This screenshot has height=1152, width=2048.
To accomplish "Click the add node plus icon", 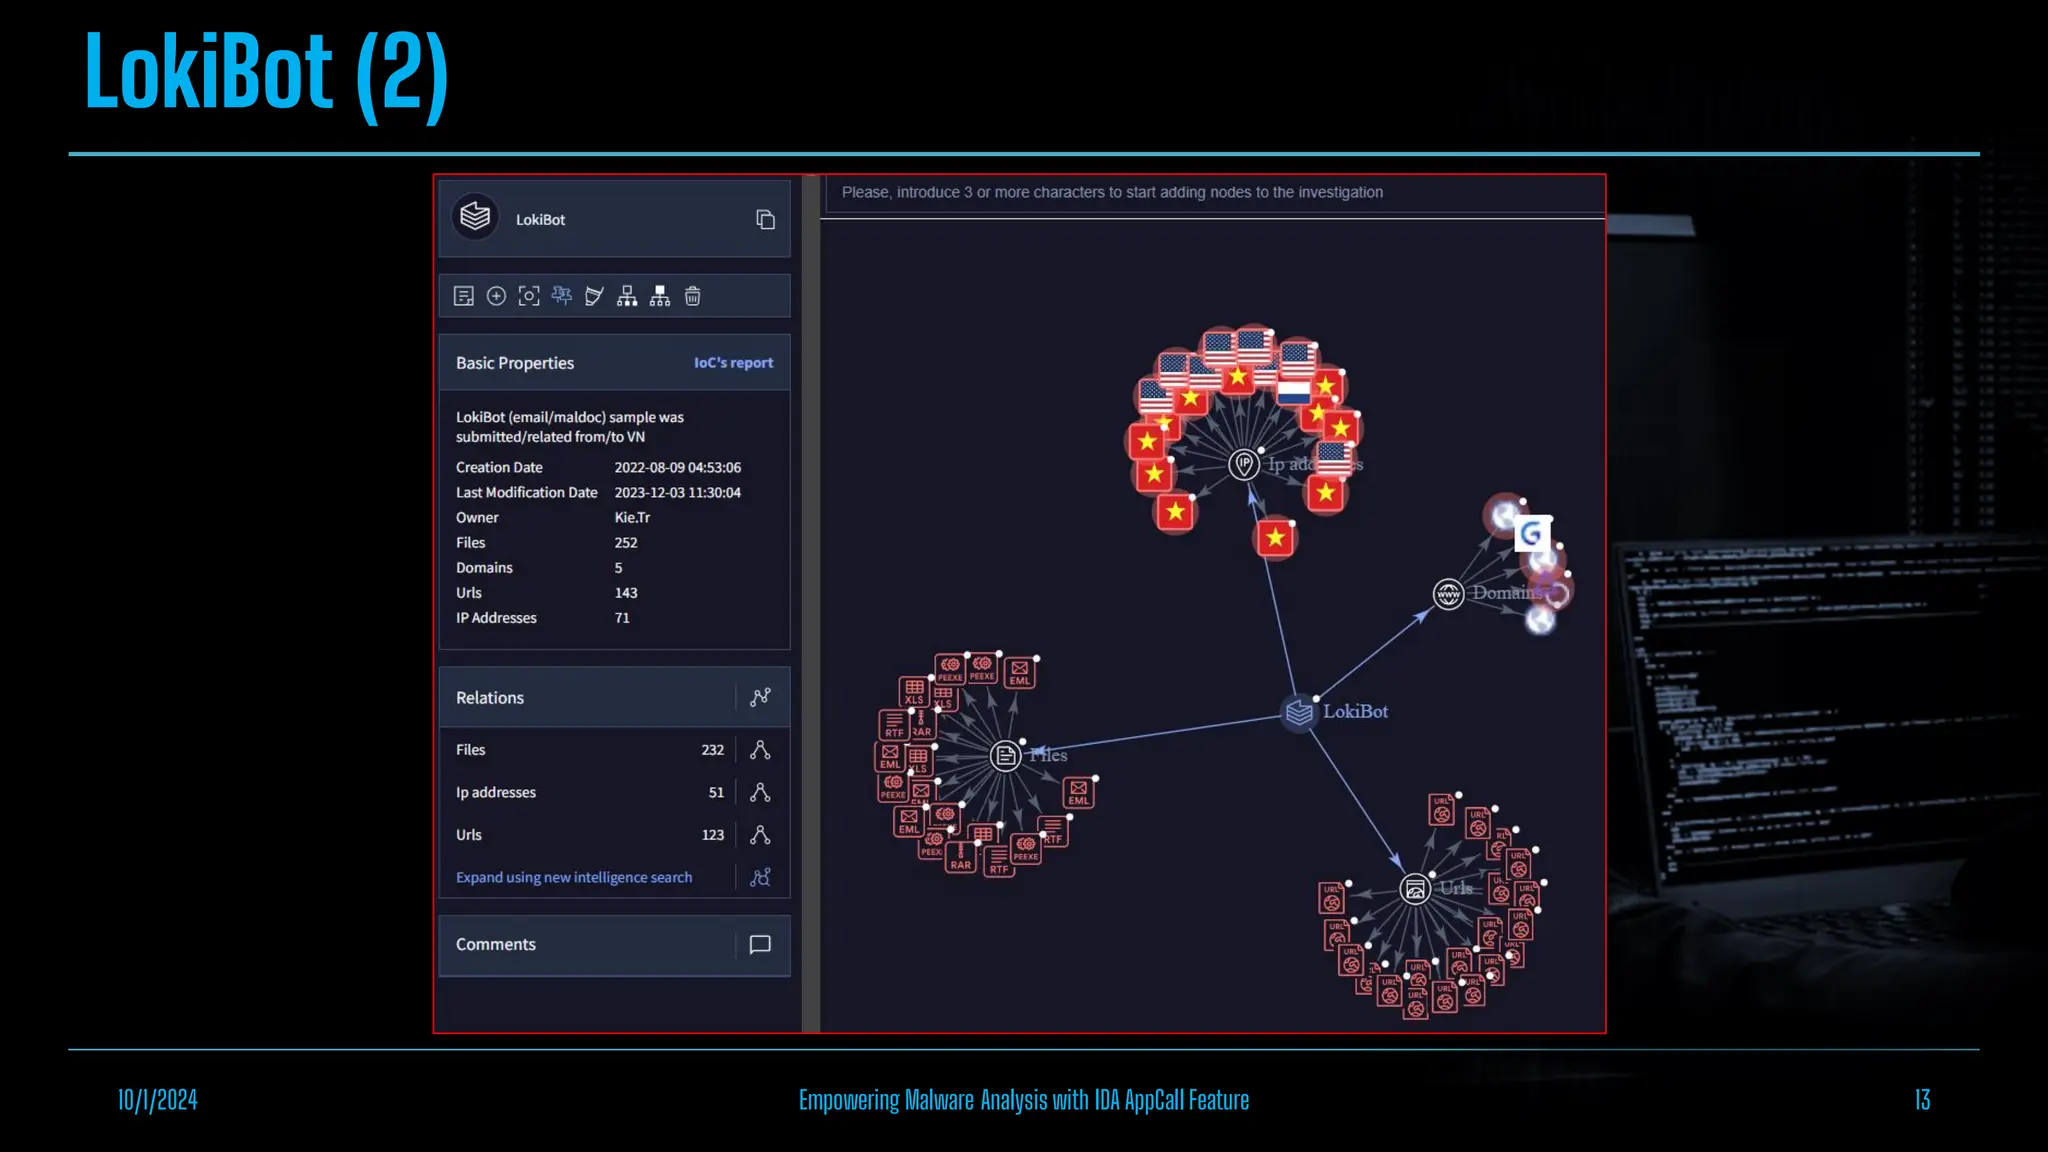I will pyautogui.click(x=496, y=296).
